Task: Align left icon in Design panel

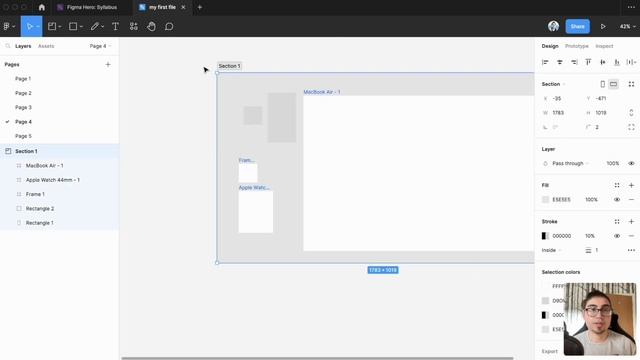Action: click(x=545, y=62)
